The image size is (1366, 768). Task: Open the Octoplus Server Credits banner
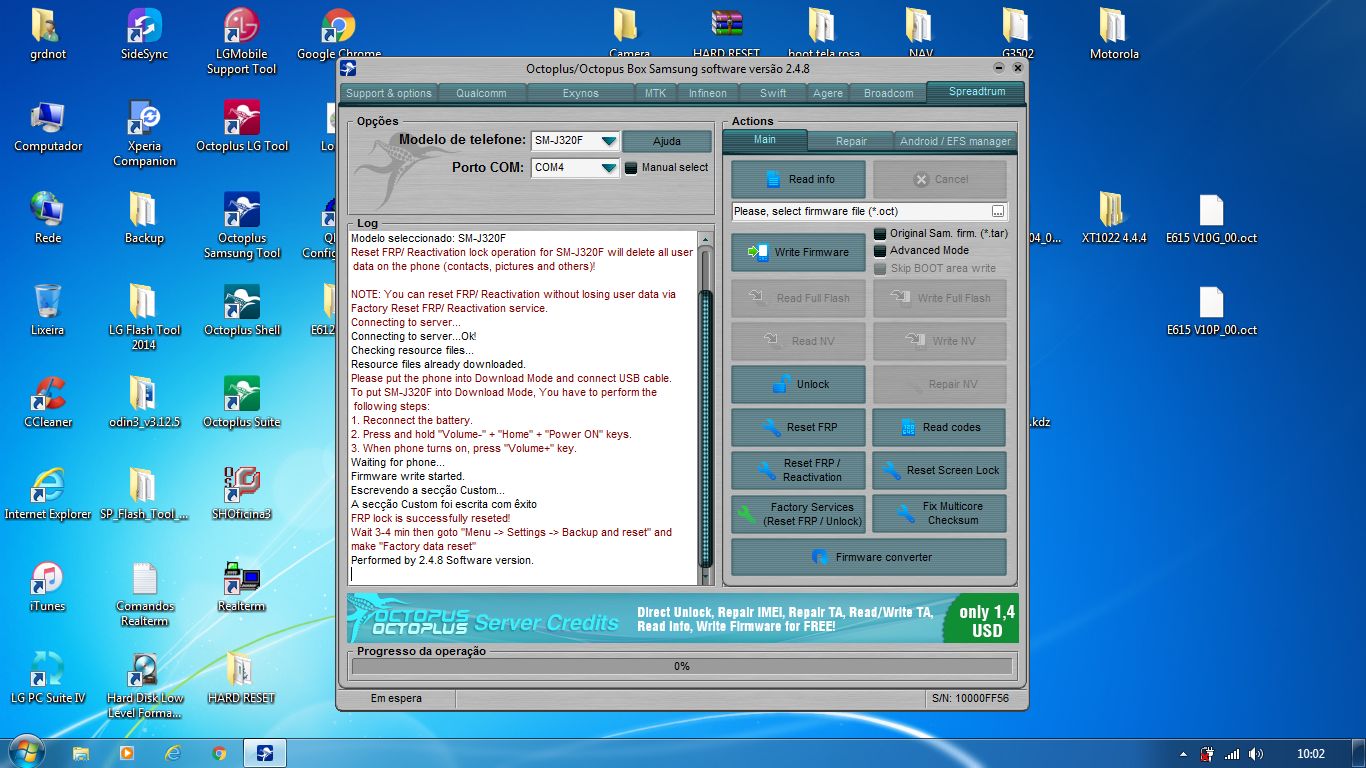pos(682,619)
